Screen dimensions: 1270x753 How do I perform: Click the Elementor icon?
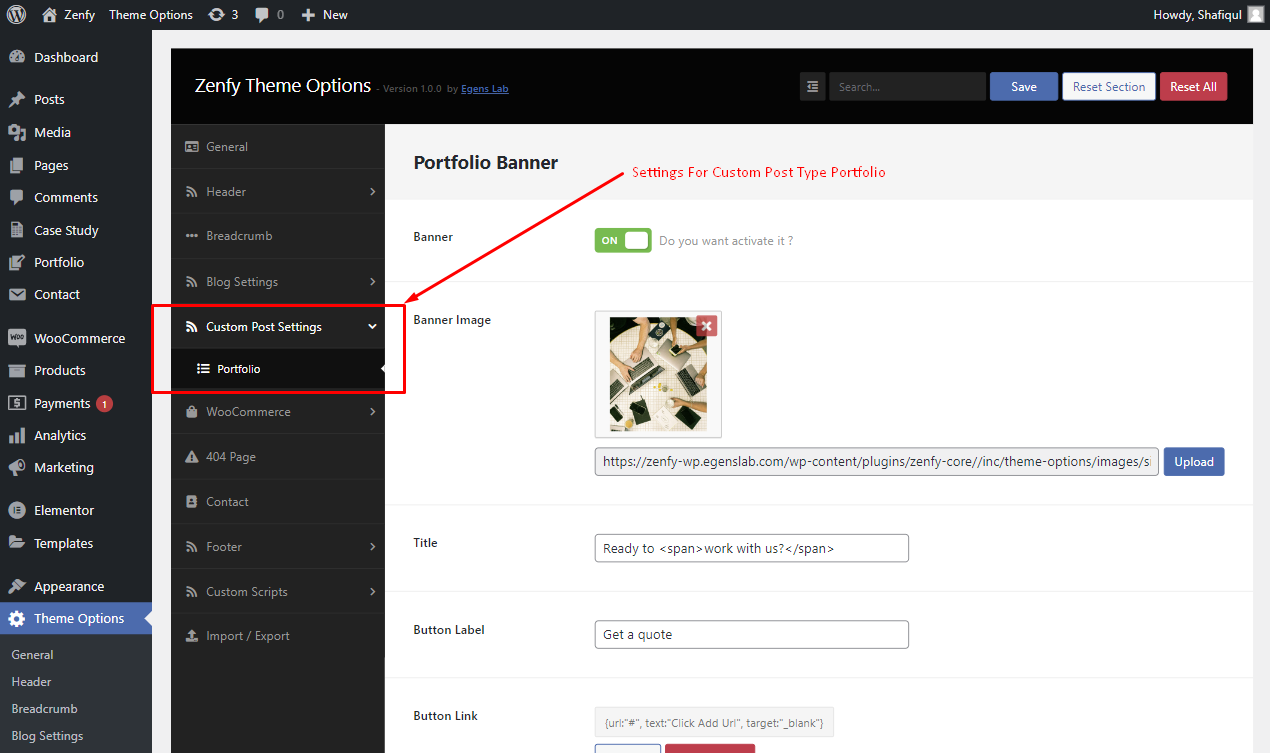pyautogui.click(x=17, y=510)
